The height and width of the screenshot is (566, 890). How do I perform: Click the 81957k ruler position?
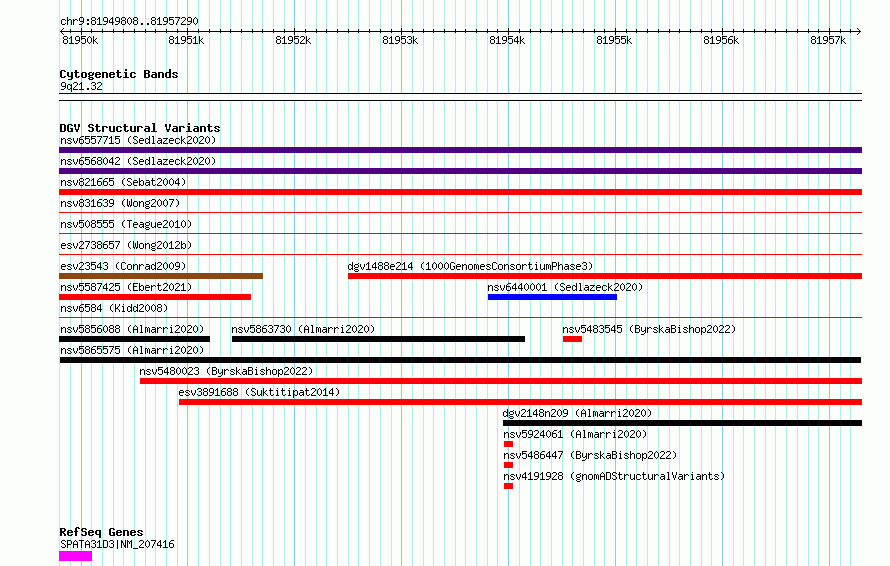click(828, 40)
